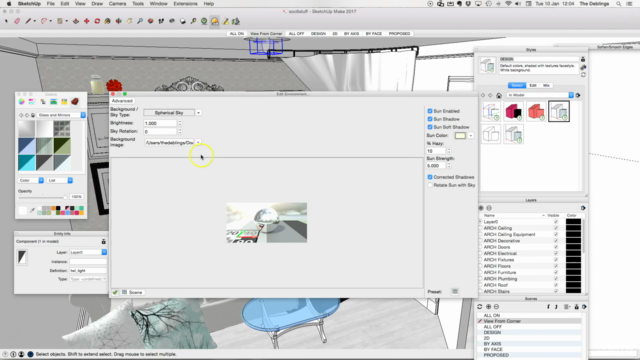Open Background / Sky Type dropdown
Viewport: 640px width, 360px height.
[x=198, y=113]
